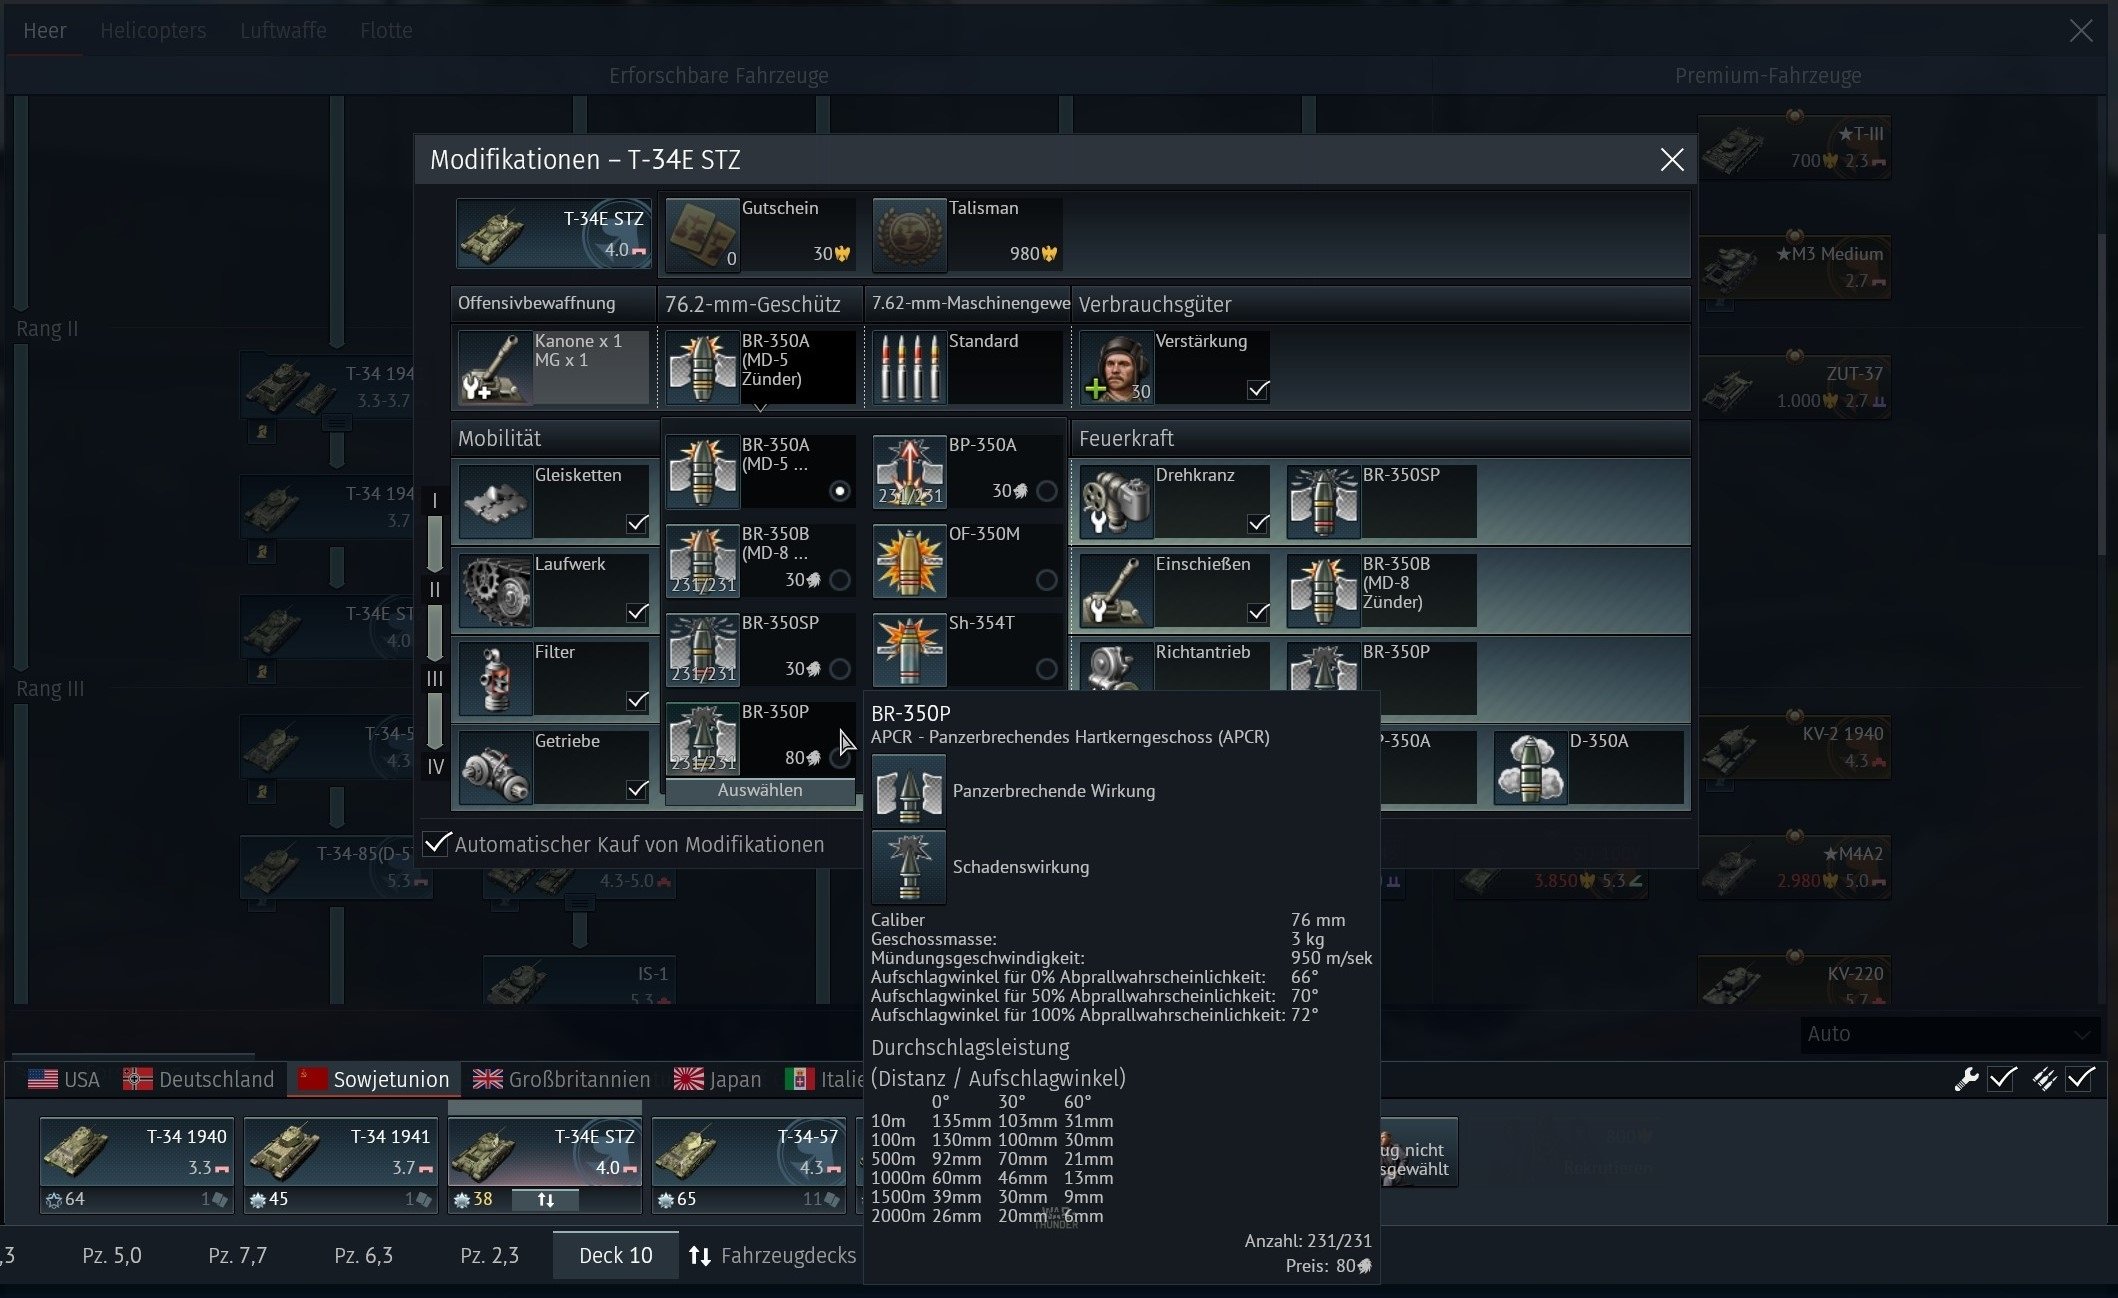Click the Talisman medal icon
Viewport: 2118px width, 1298px height.
pos(909,235)
